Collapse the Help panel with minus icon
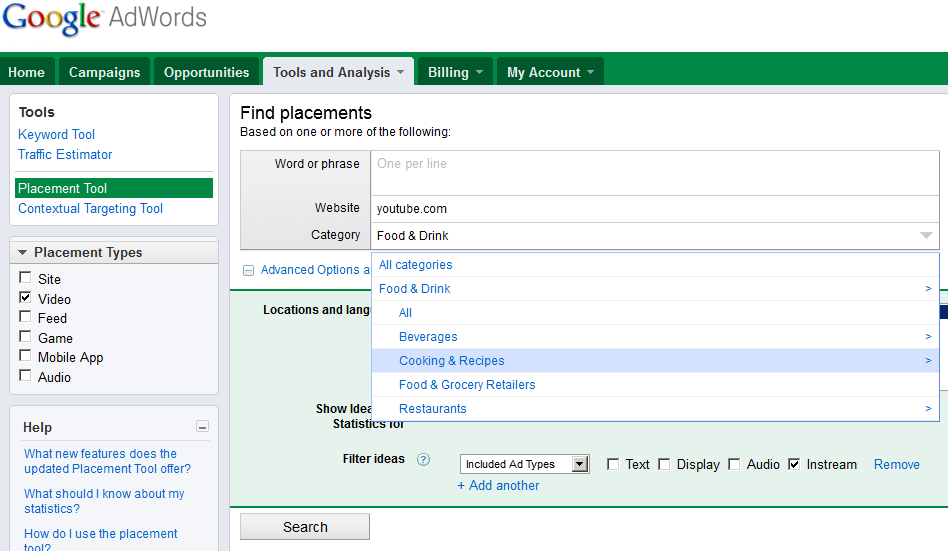 (203, 427)
